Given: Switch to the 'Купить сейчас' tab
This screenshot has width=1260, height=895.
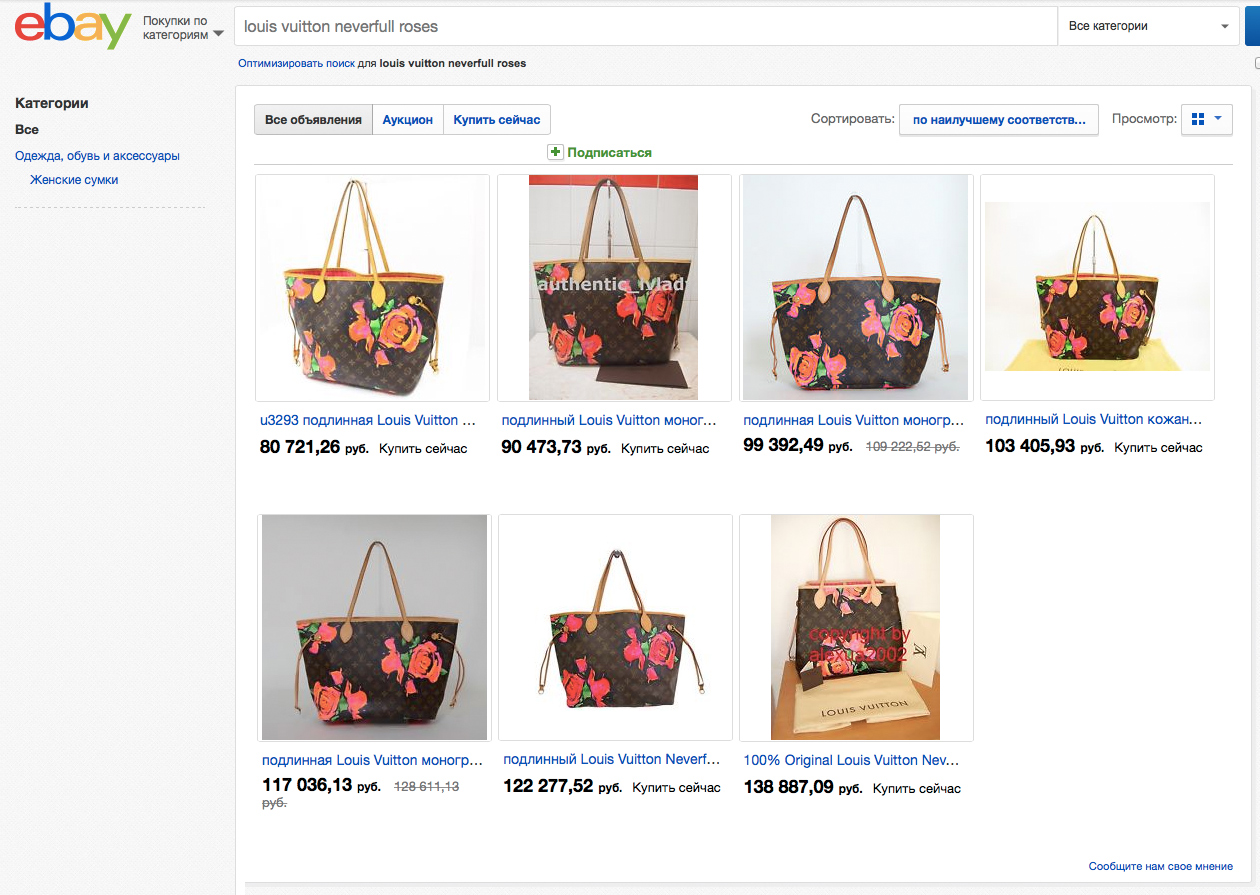Looking at the screenshot, I should pyautogui.click(x=496, y=120).
